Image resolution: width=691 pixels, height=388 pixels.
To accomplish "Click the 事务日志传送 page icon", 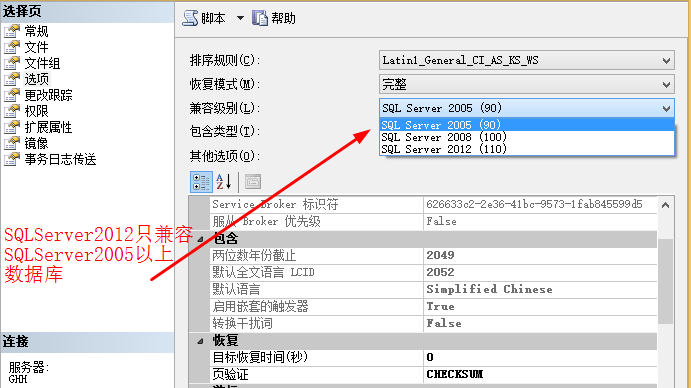I will (12, 159).
